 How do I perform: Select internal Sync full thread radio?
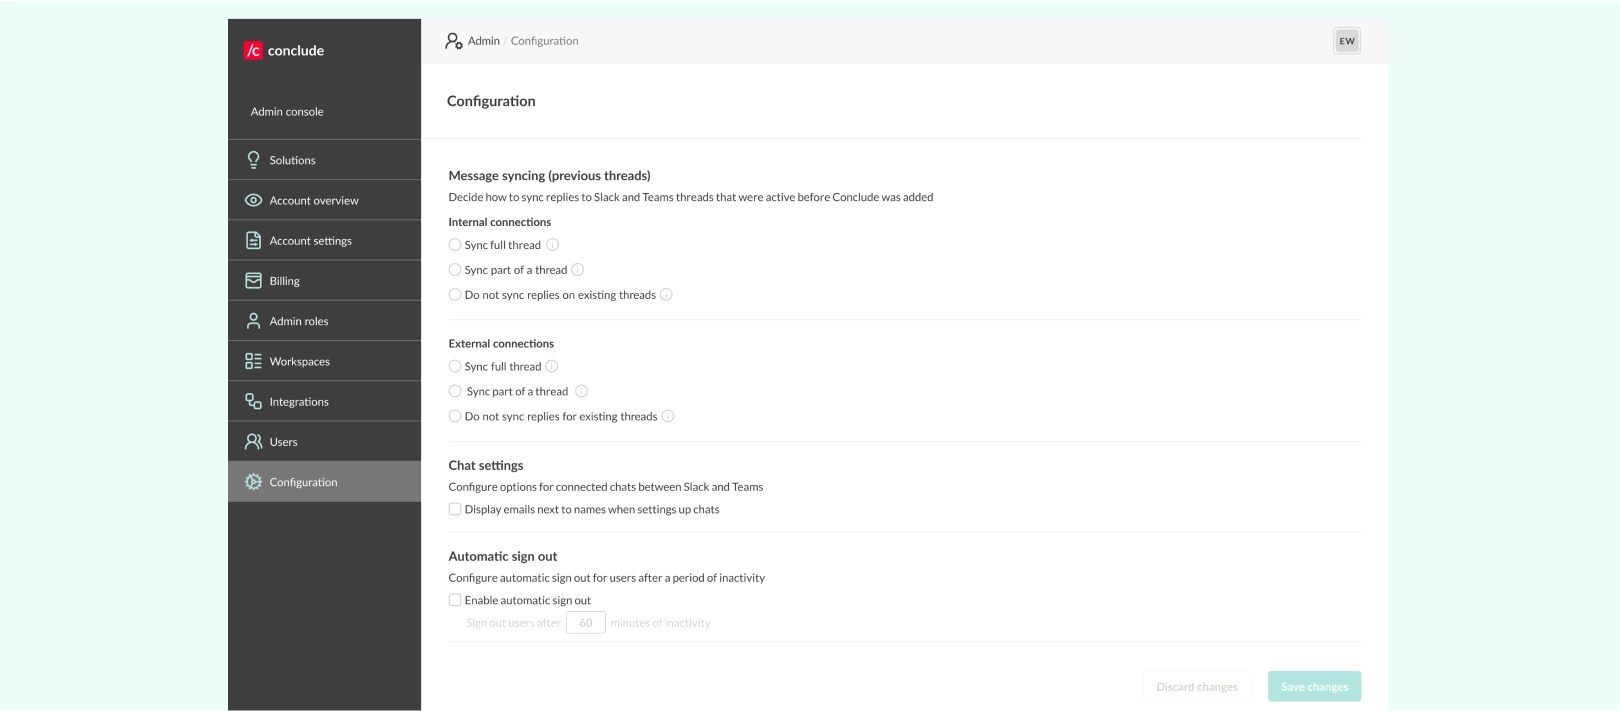(455, 245)
